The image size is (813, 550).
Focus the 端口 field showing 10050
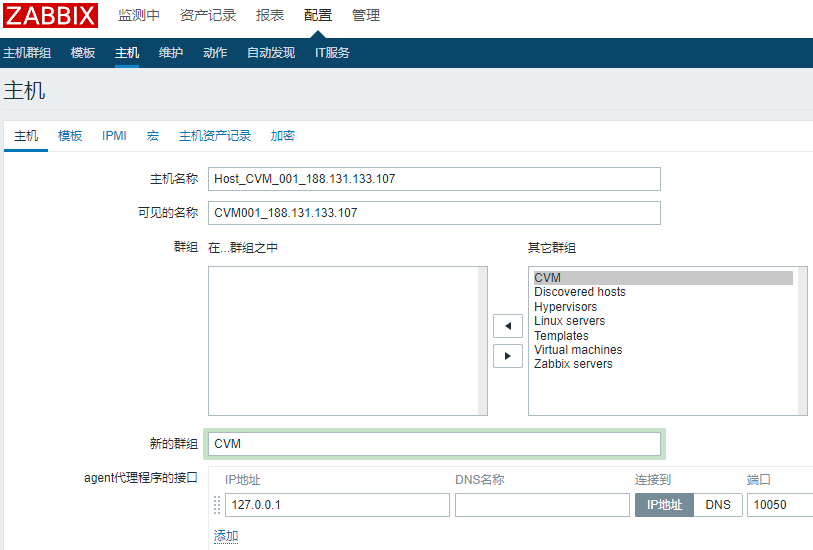point(780,505)
